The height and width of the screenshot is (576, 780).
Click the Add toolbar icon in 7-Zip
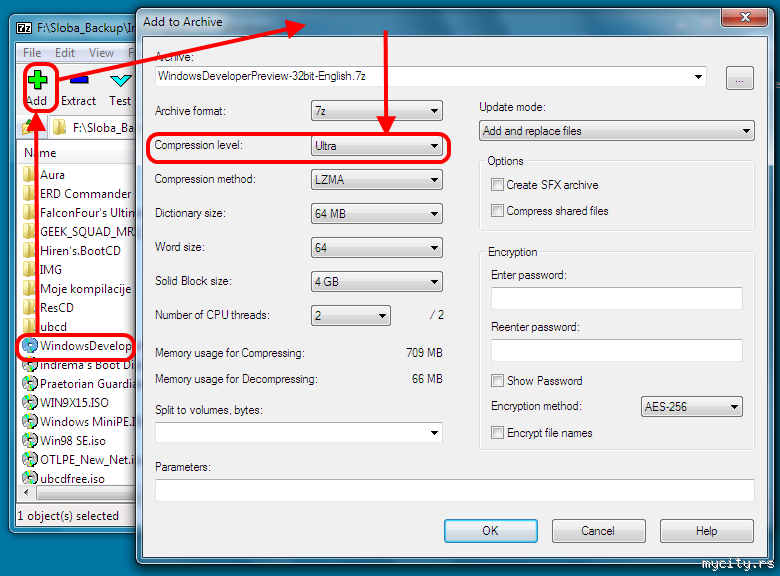[37, 80]
